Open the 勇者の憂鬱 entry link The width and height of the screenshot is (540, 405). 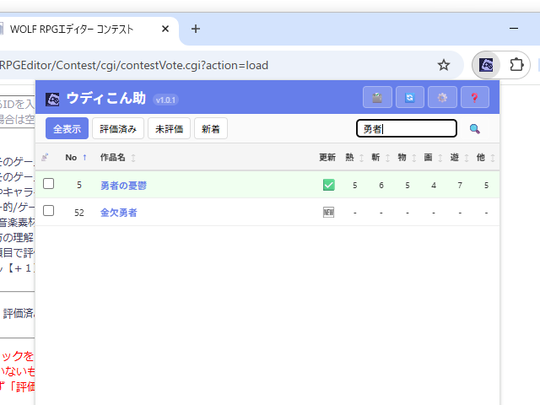coord(123,186)
